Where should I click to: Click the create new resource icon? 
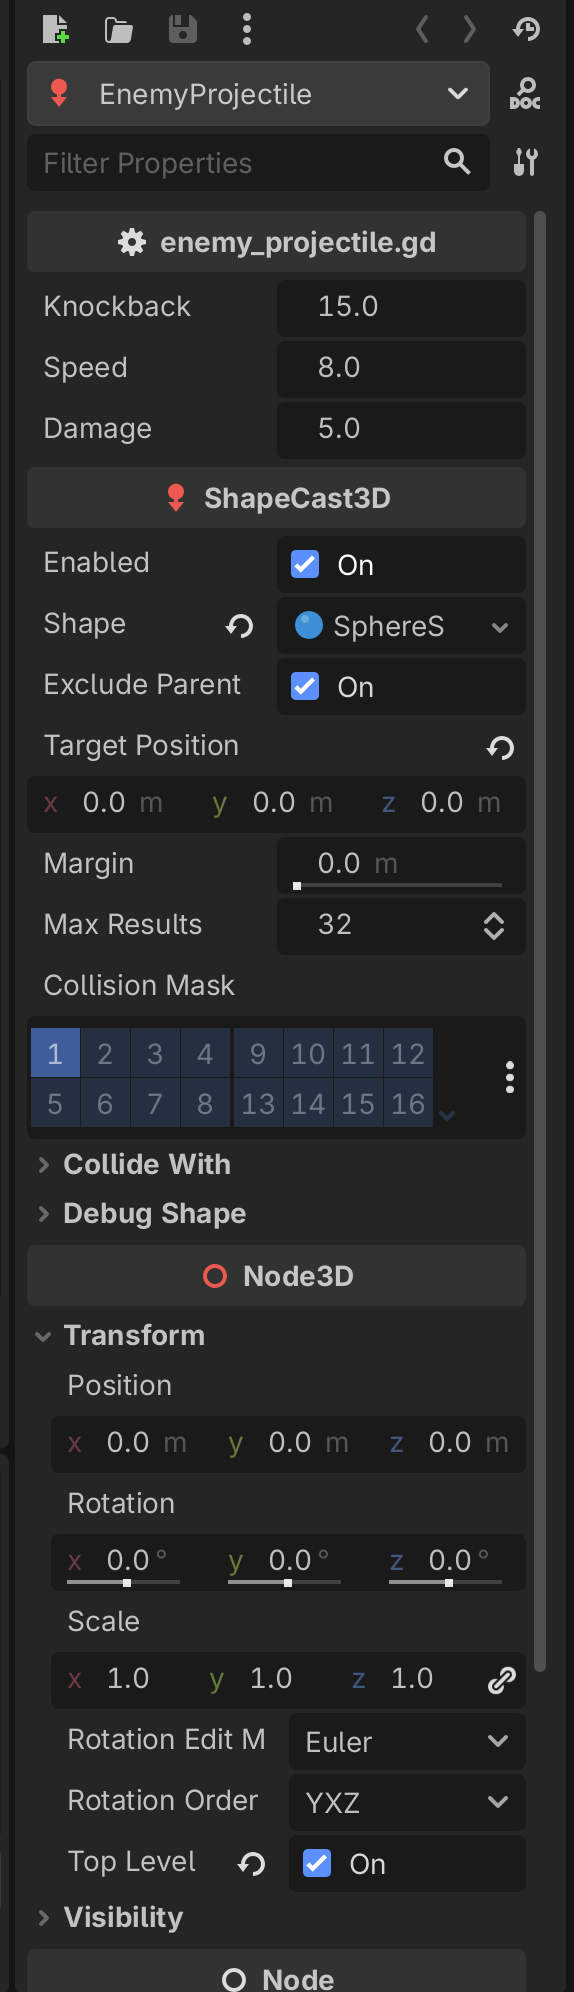click(x=56, y=29)
